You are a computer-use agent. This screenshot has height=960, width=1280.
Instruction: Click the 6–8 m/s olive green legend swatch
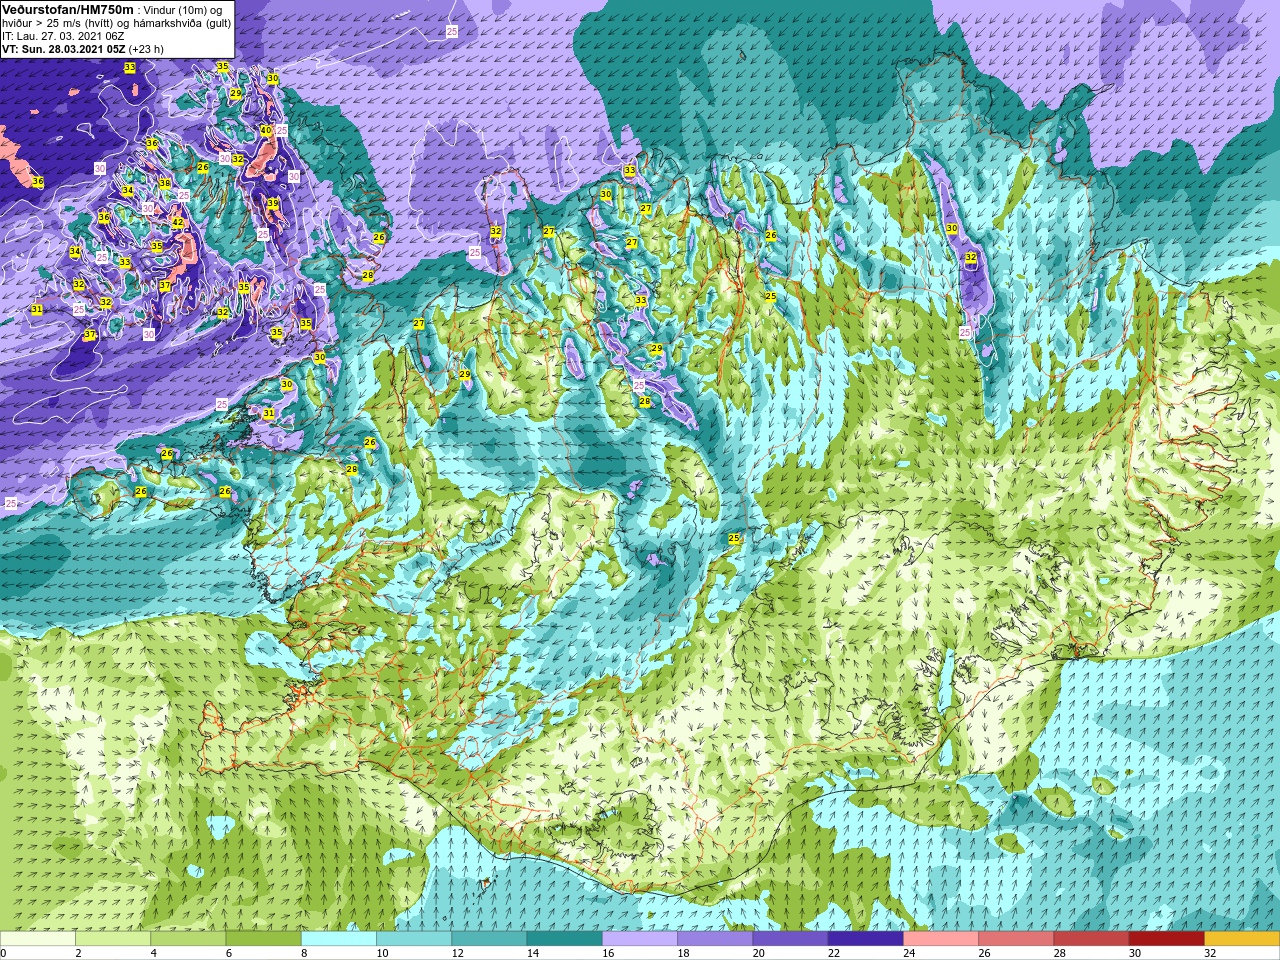pos(263,938)
